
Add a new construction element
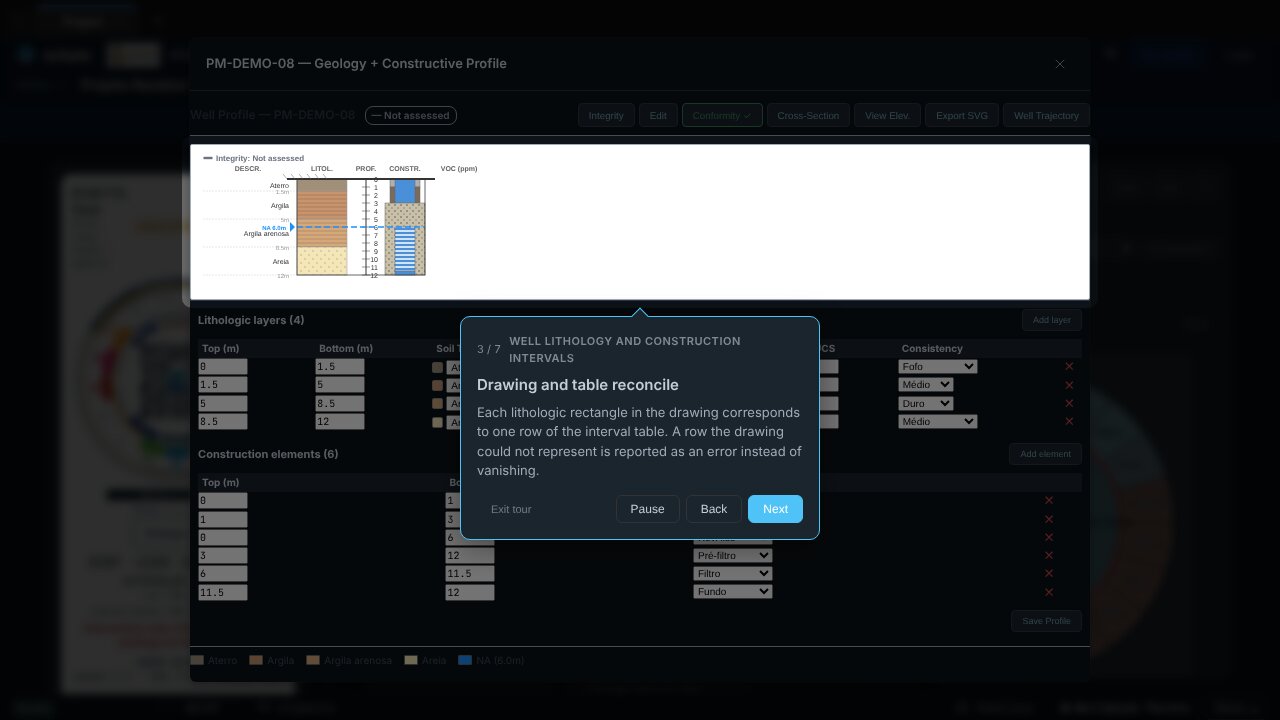click(x=1045, y=454)
